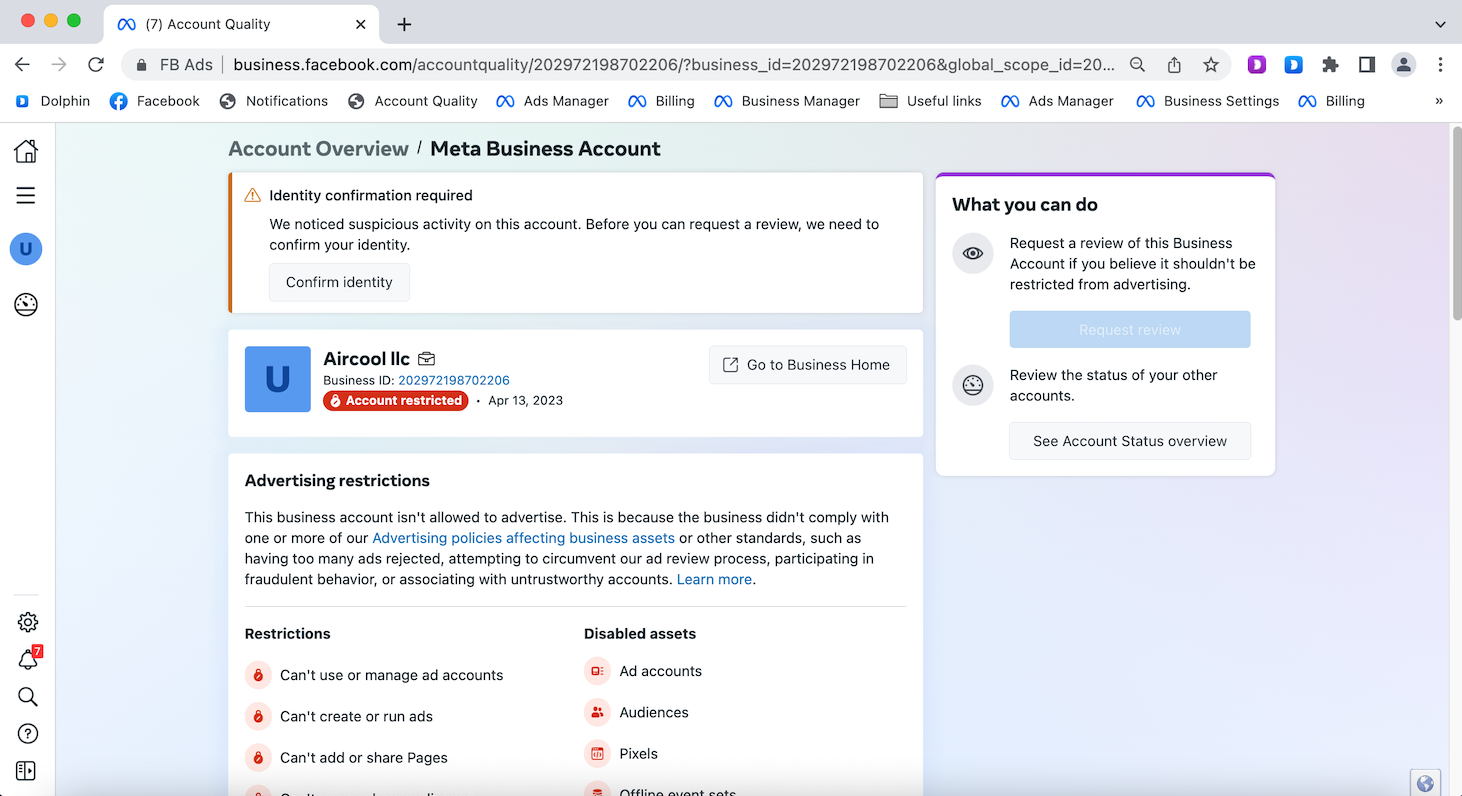The image size is (1462, 796).
Task: Open the Facebook bookmark
Action: [x=155, y=101]
